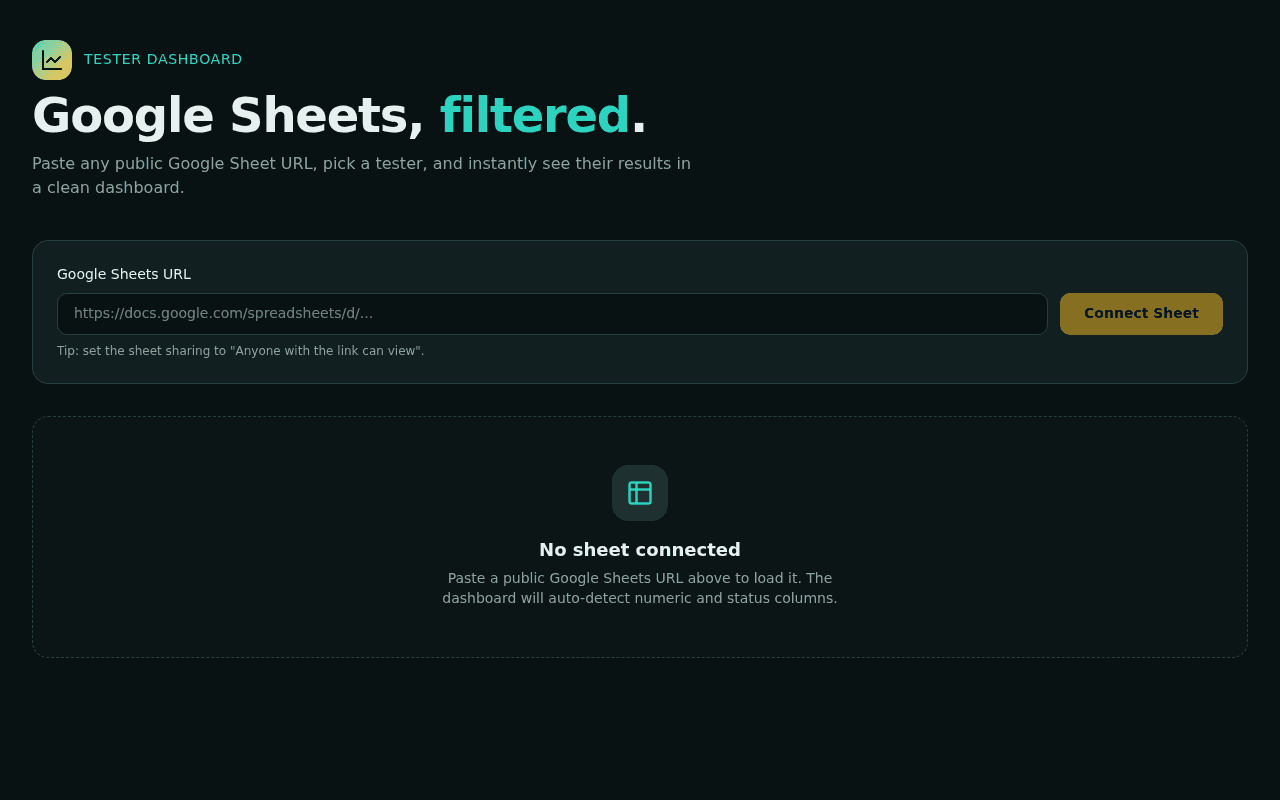1280x800 pixels.
Task: Select the TESTER DASHBOARD label text
Action: (163, 60)
